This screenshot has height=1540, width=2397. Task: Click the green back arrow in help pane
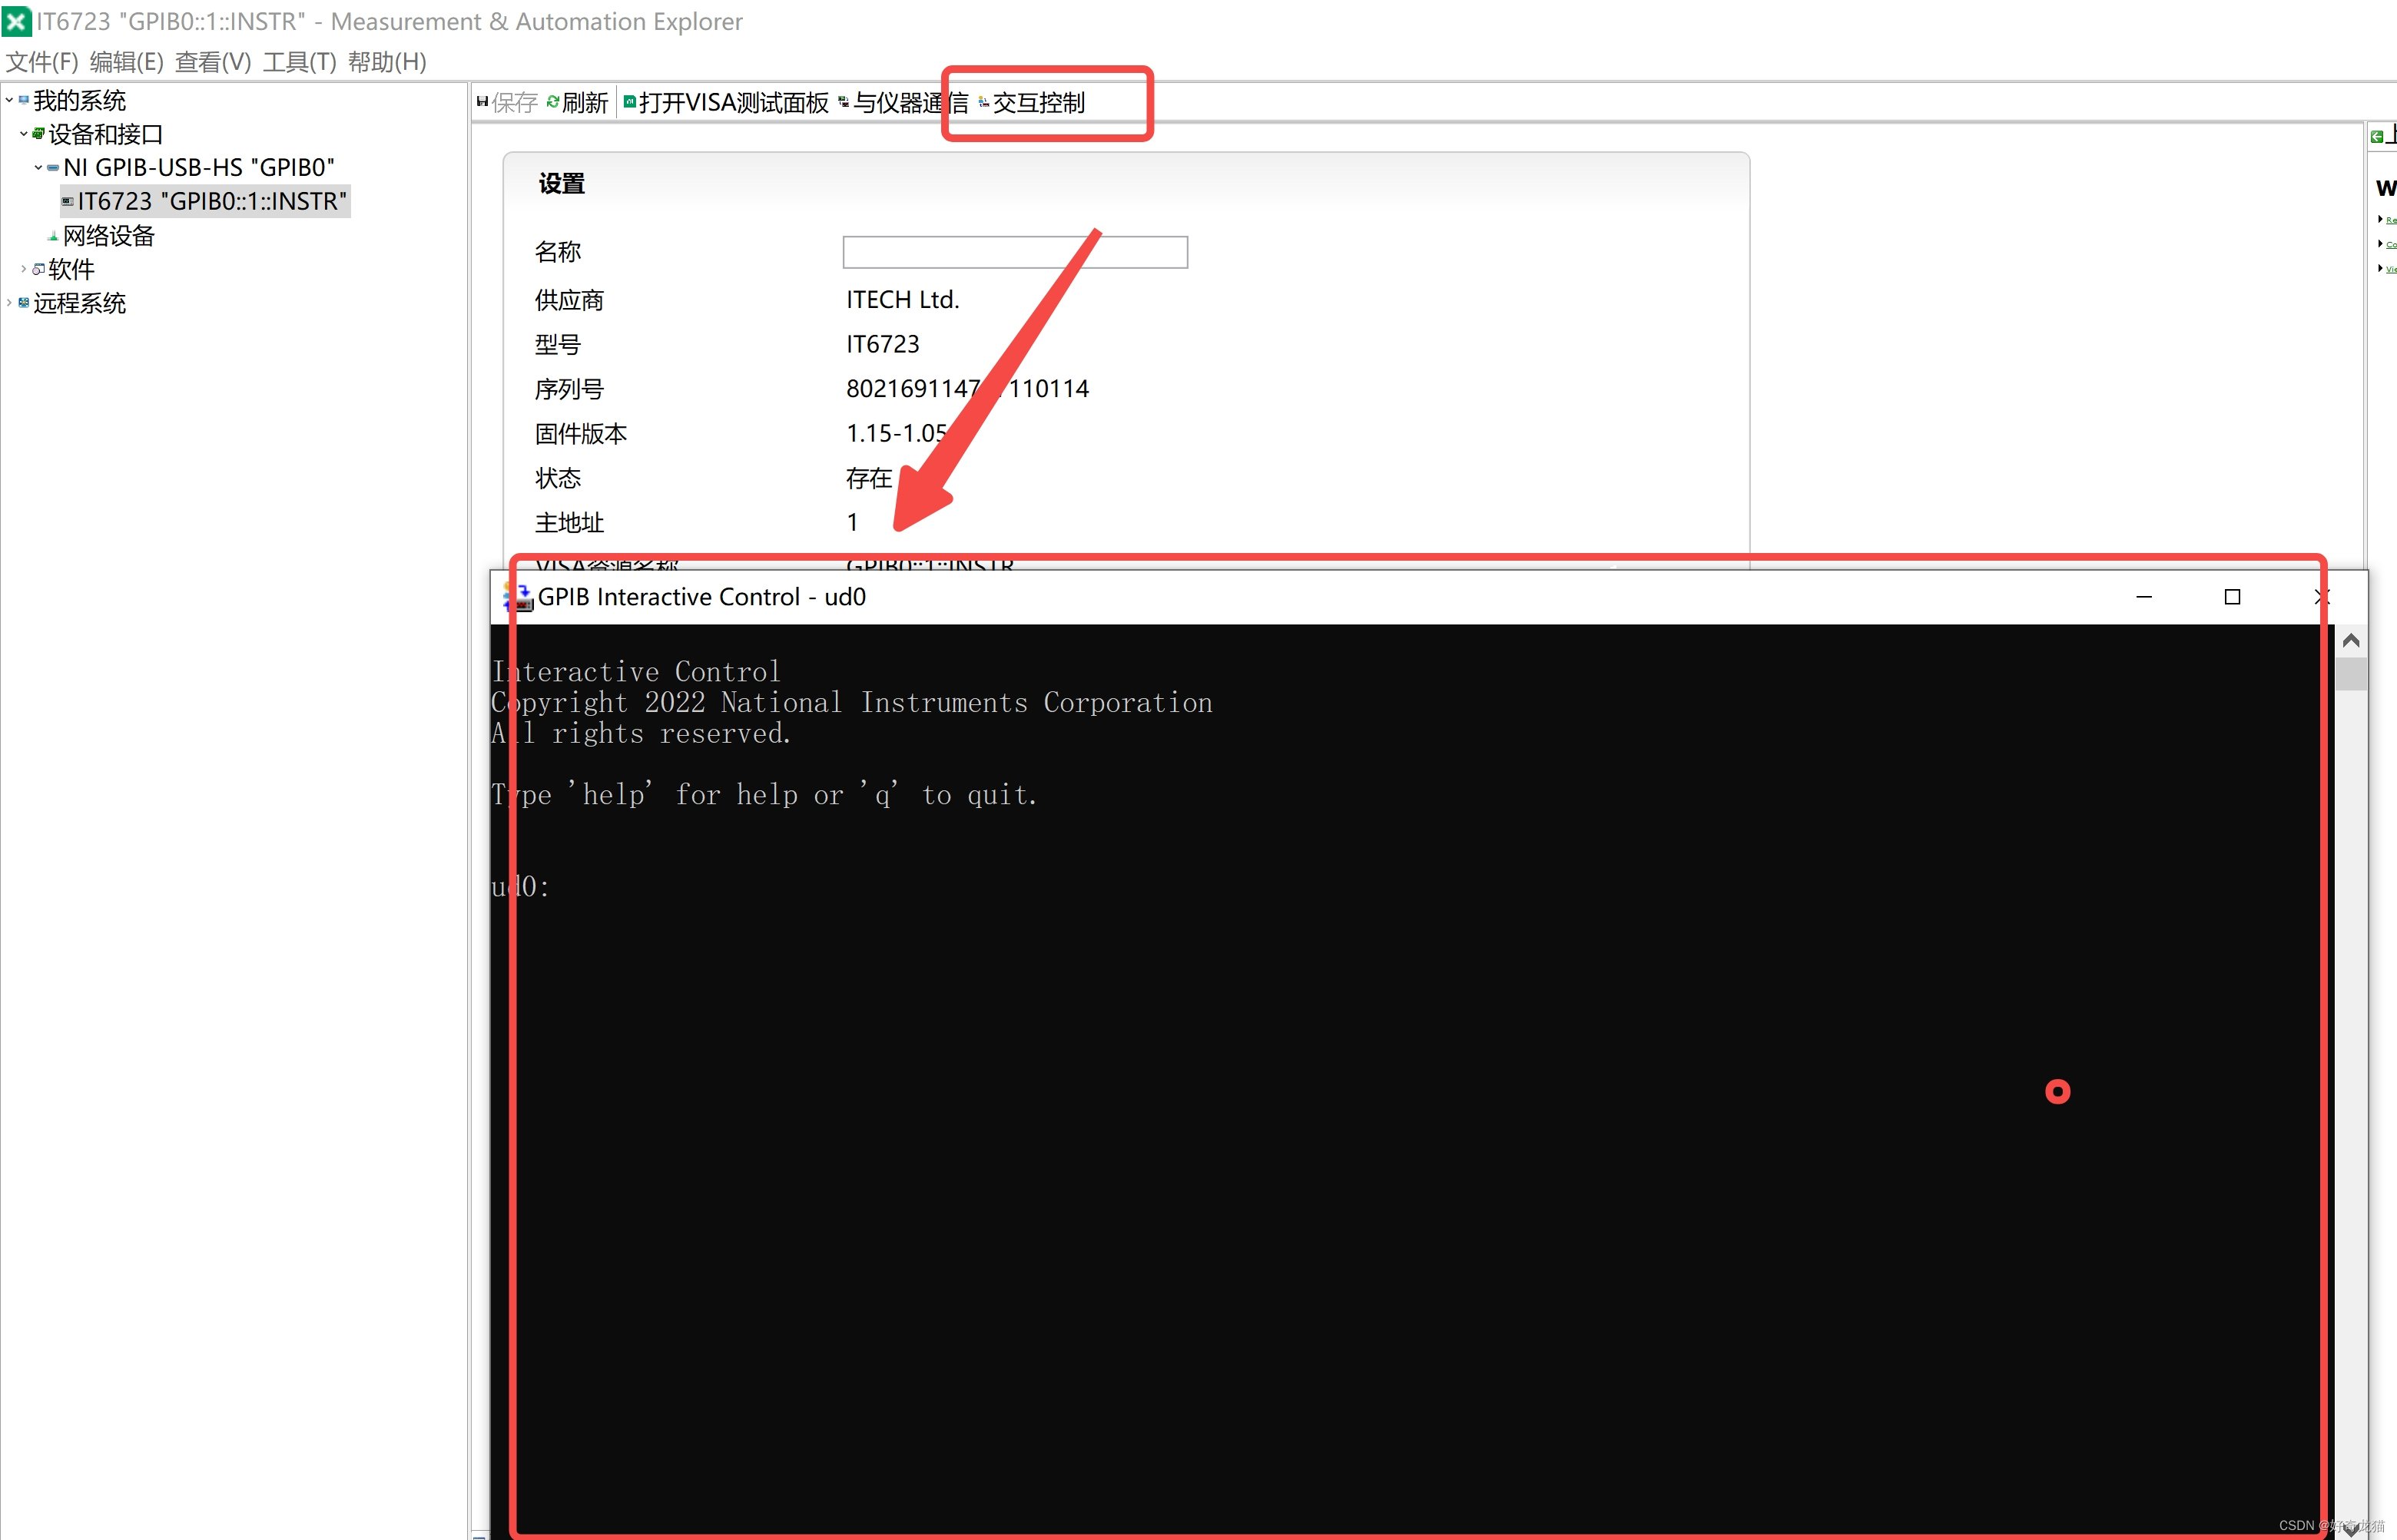[x=2377, y=137]
